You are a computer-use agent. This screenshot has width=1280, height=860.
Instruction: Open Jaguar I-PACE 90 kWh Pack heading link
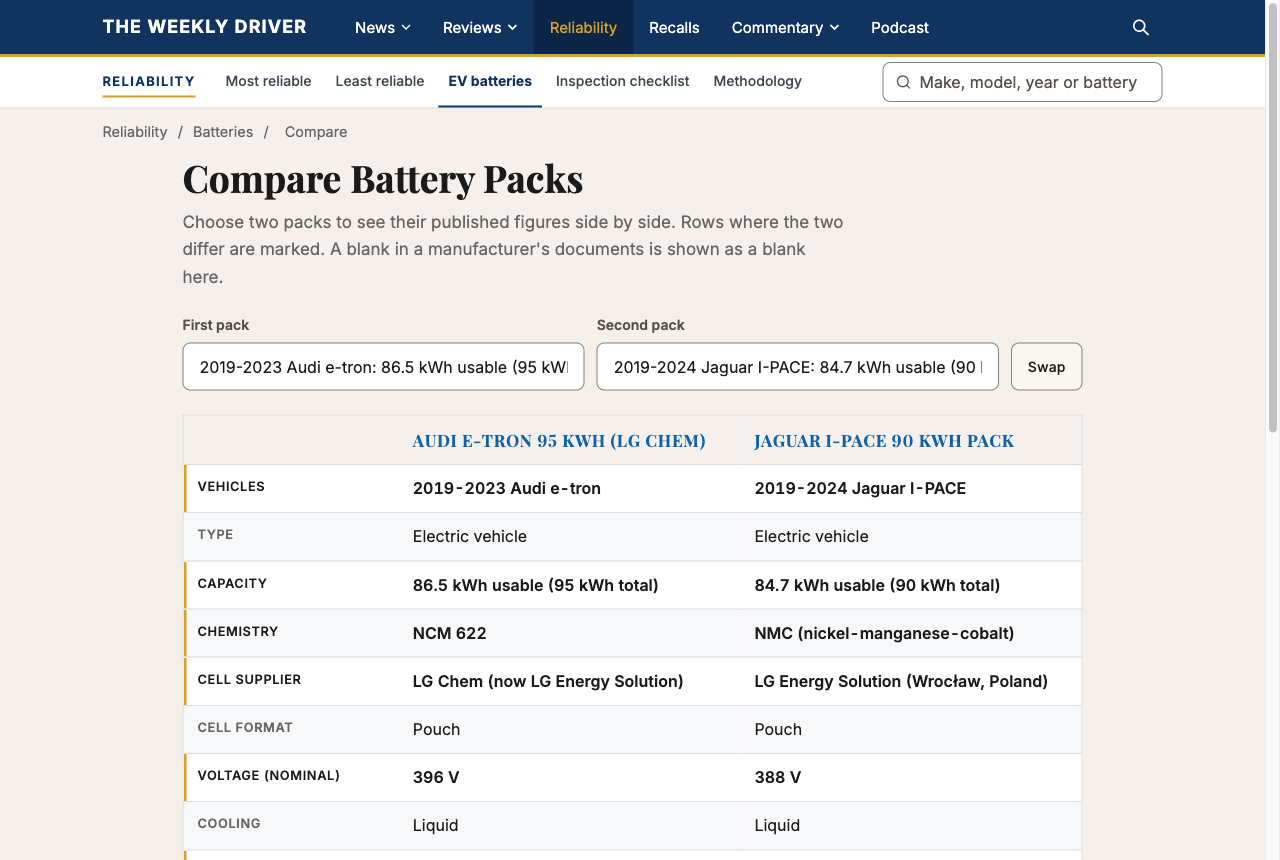point(884,441)
